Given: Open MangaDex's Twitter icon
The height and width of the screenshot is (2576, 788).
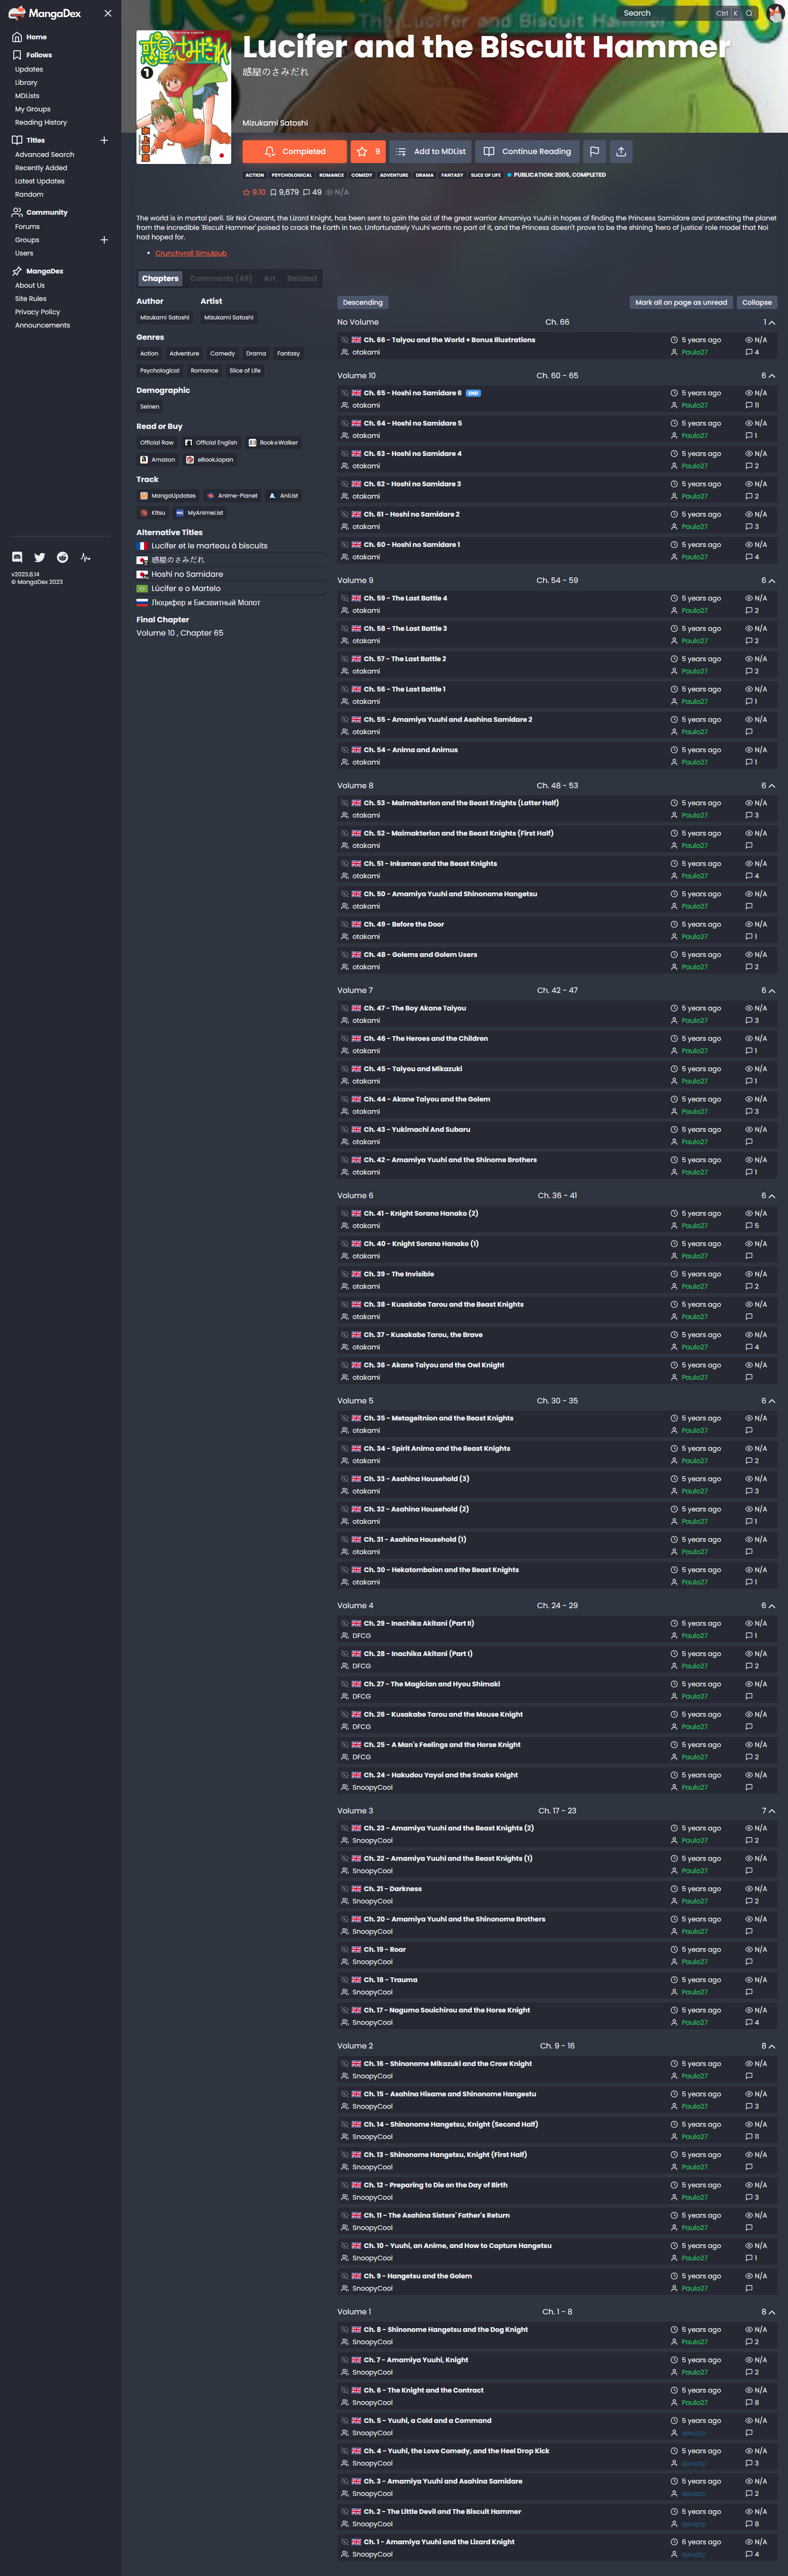Looking at the screenshot, I should [39, 557].
